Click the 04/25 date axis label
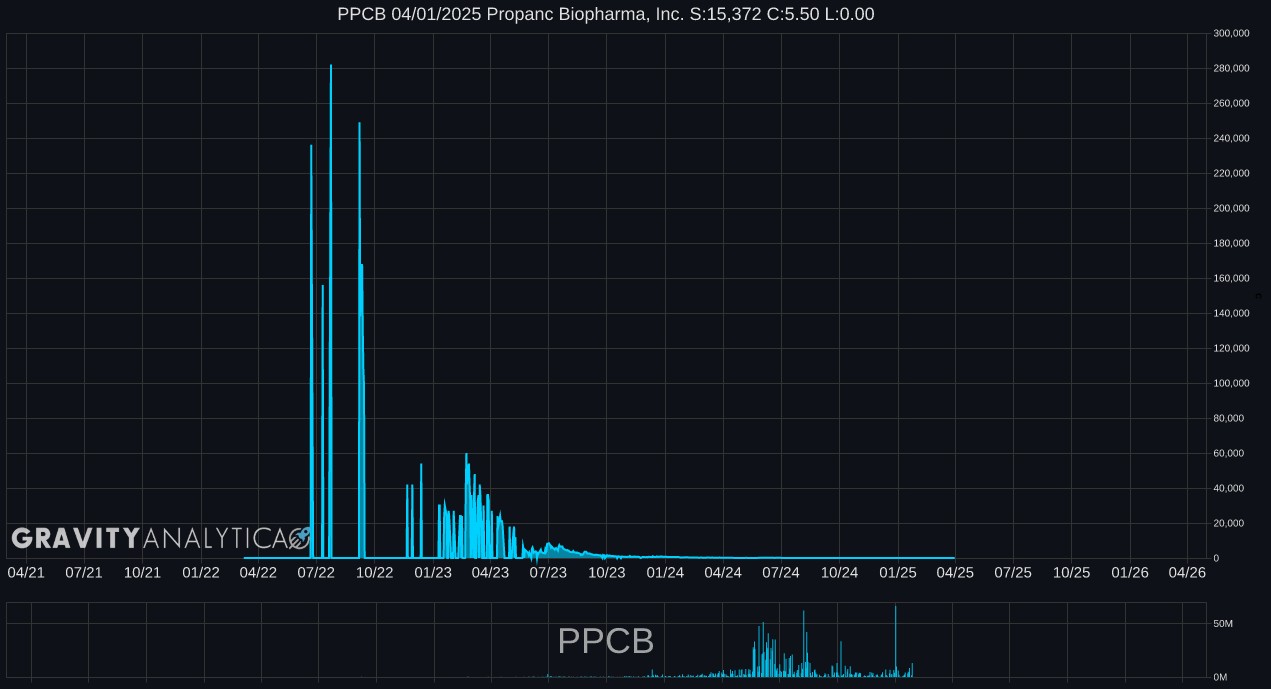The image size is (1271, 689). (x=955, y=572)
